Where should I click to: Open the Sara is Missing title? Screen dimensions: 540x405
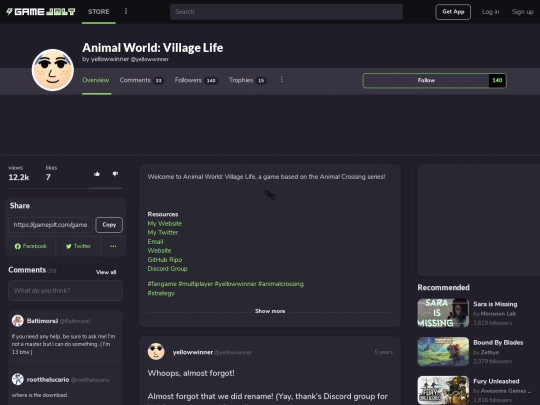pyautogui.click(x=495, y=304)
